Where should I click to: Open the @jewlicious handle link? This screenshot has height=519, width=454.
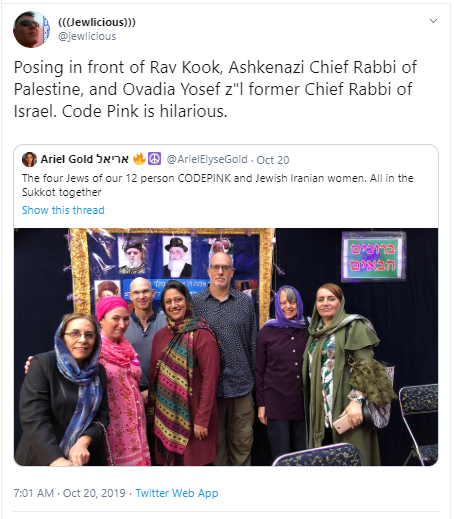click(87, 36)
